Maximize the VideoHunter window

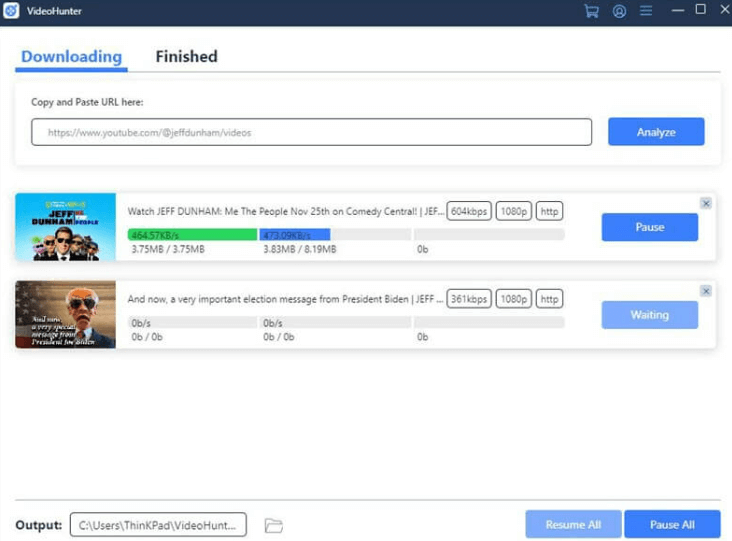tap(701, 9)
